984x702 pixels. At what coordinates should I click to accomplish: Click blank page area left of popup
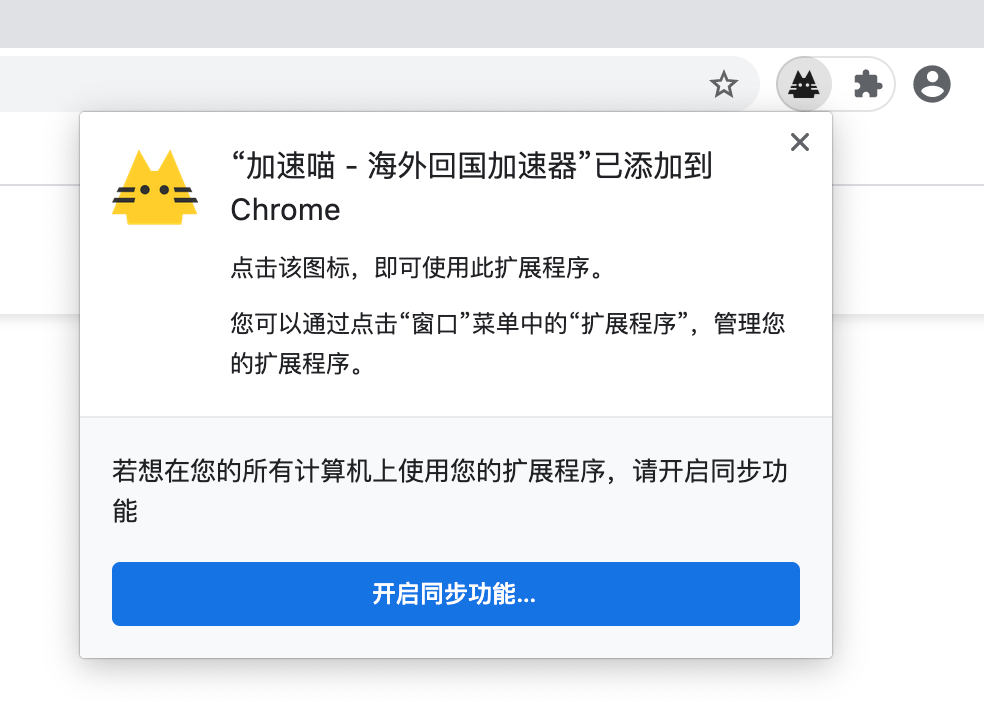(38, 450)
